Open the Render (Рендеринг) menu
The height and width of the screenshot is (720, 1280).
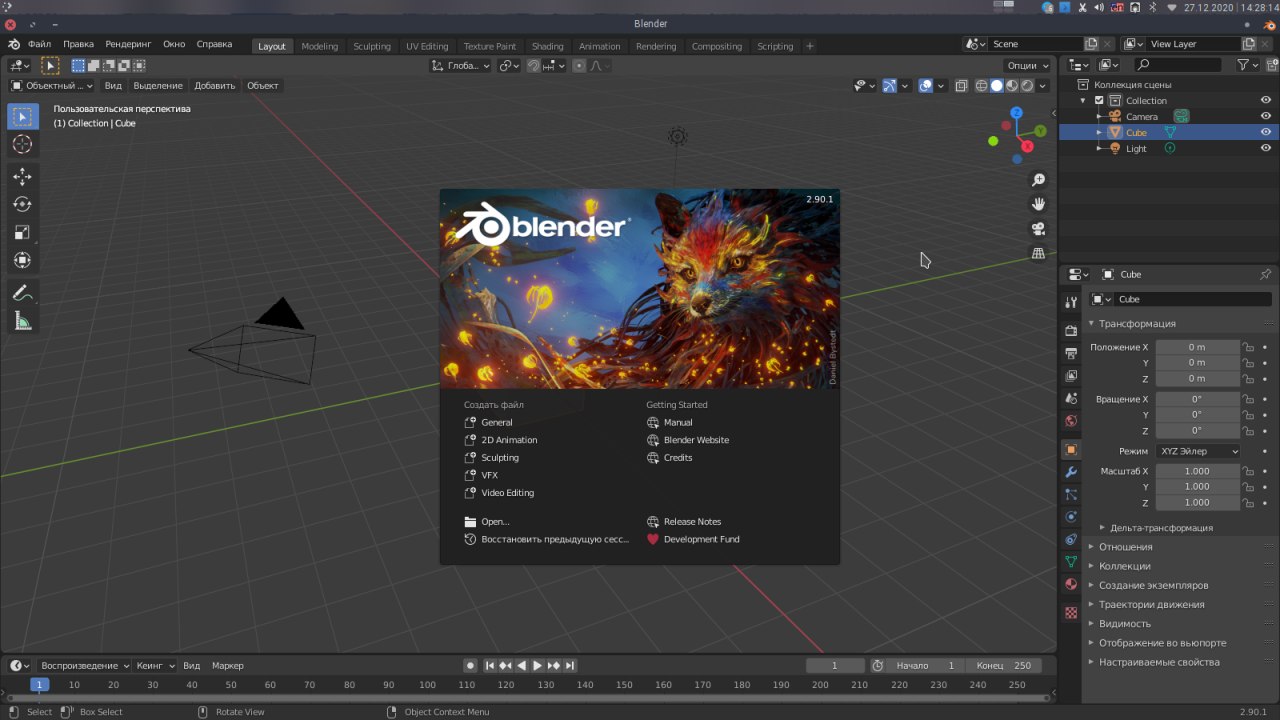pyautogui.click(x=128, y=45)
